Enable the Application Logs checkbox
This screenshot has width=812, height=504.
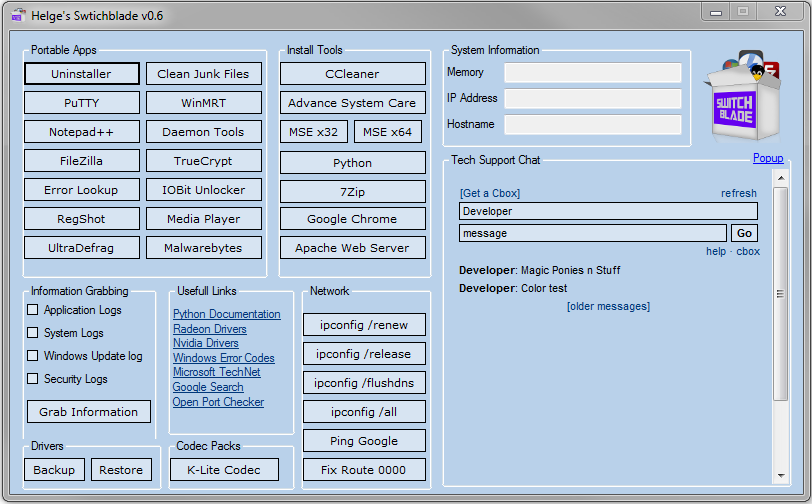click(33, 310)
